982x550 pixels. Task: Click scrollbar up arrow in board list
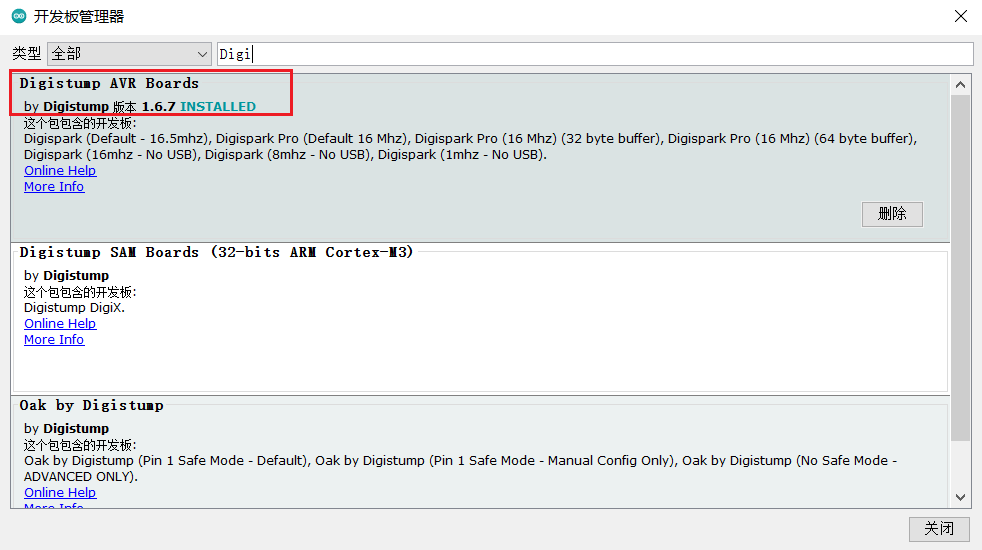[x=960, y=85]
